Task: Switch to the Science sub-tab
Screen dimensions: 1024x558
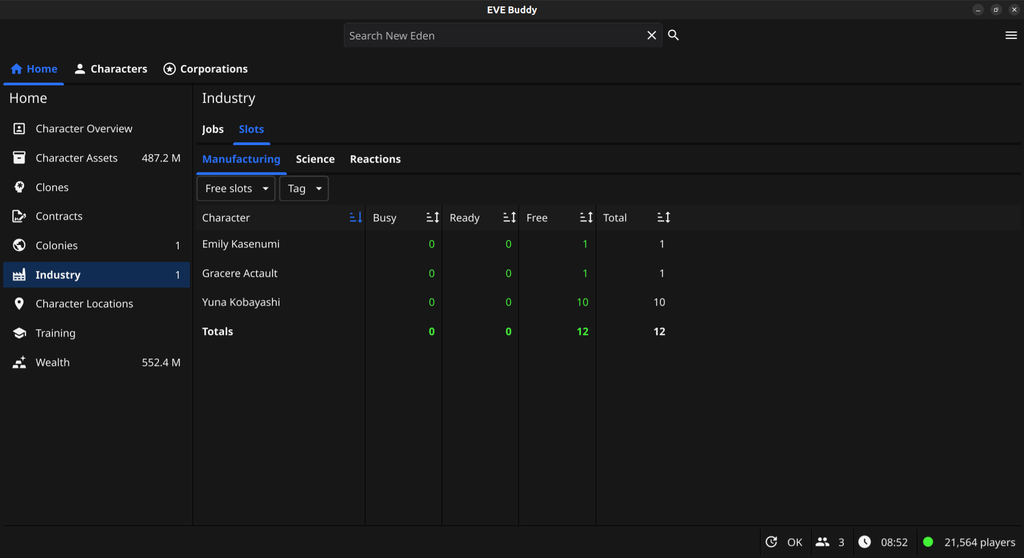Action: coord(315,159)
